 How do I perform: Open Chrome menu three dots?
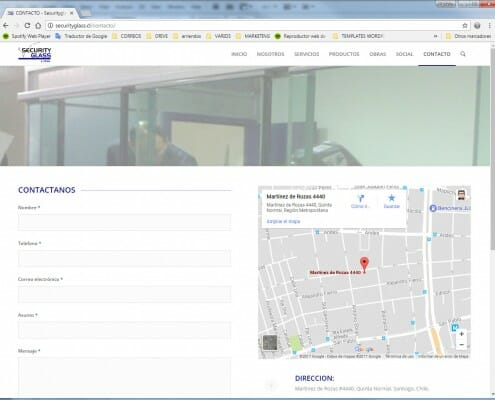489,26
